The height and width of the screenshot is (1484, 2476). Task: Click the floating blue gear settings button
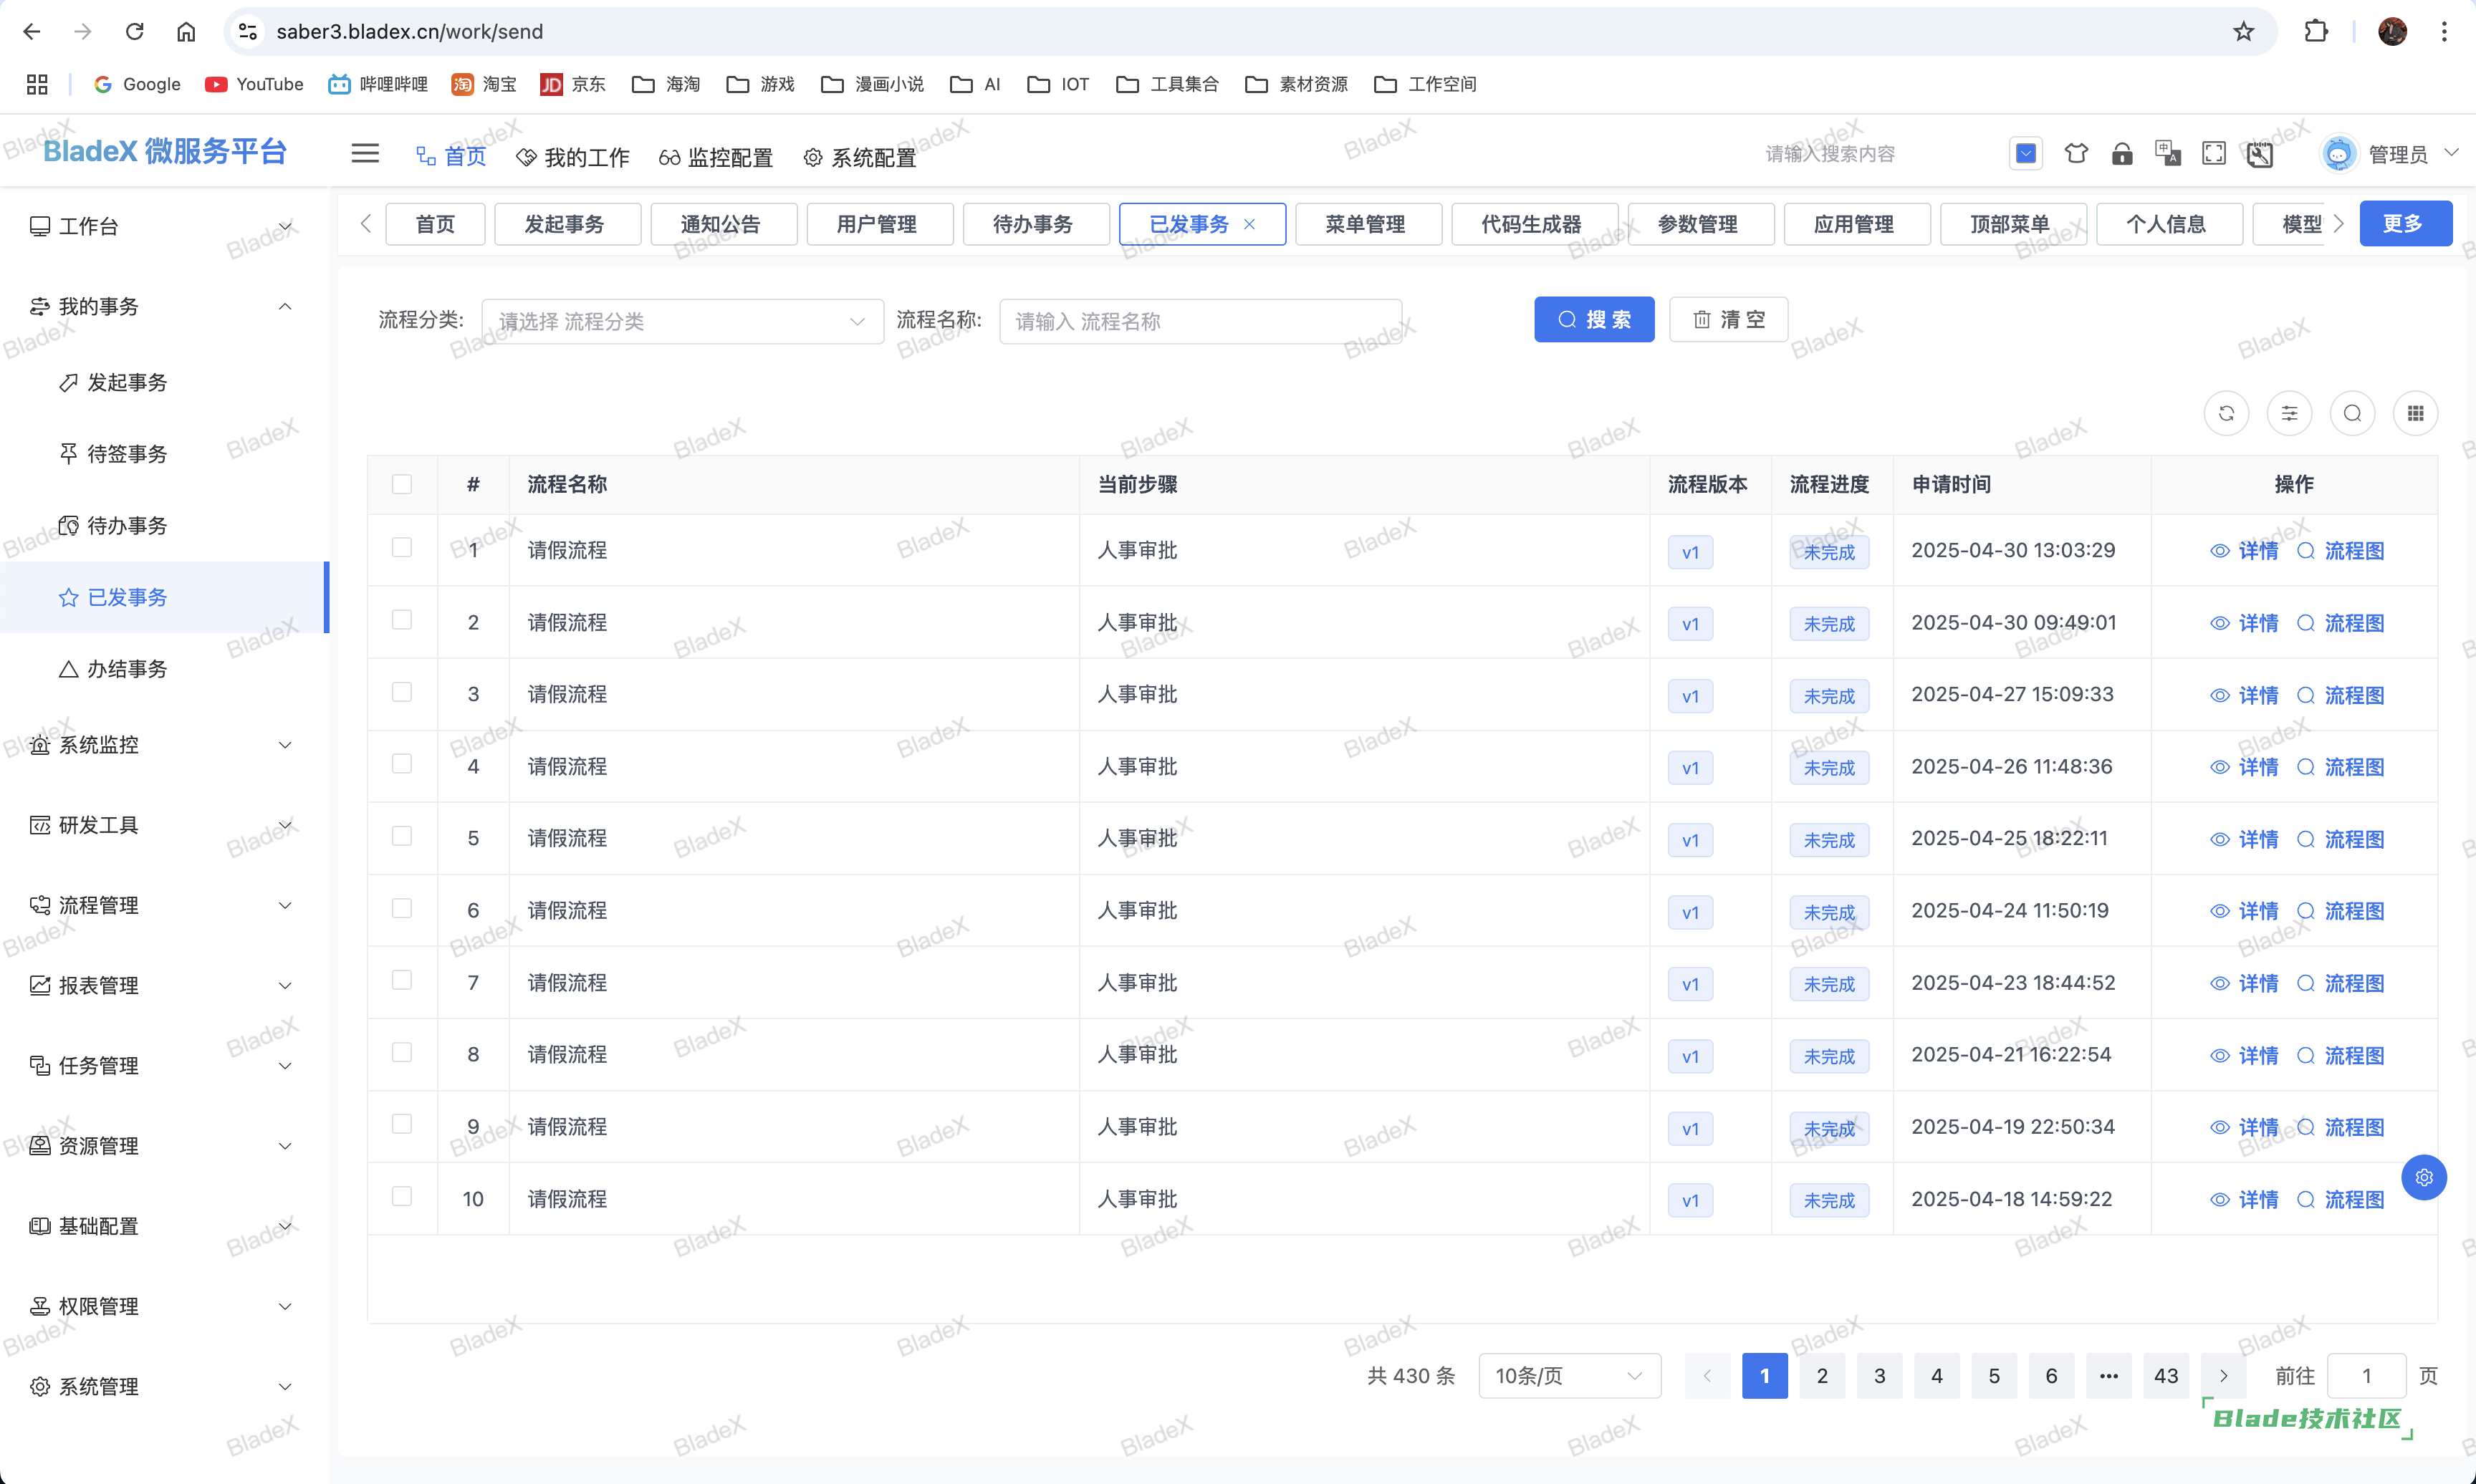click(2424, 1178)
